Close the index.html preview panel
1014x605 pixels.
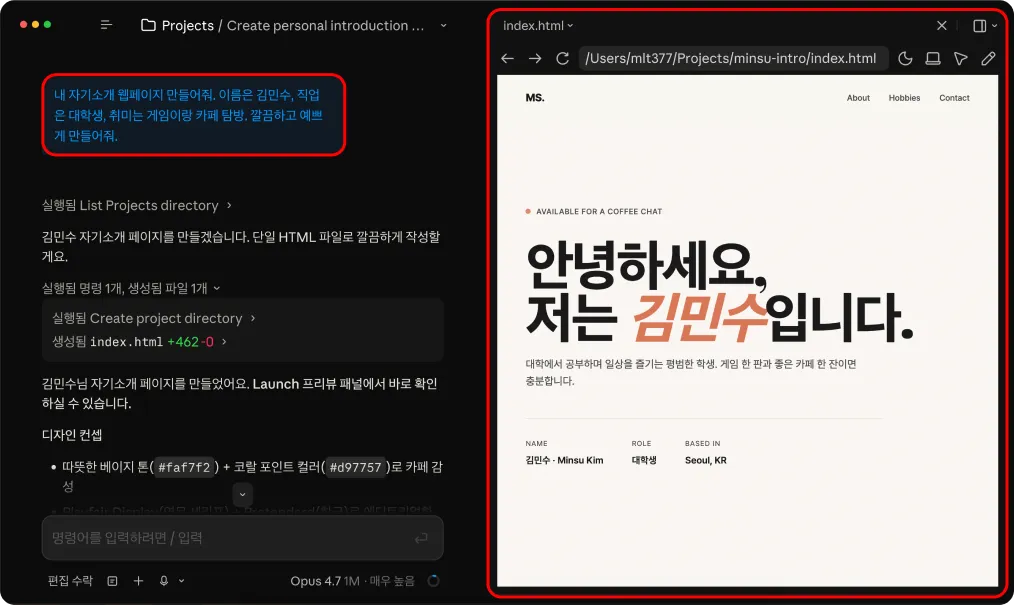click(x=942, y=25)
